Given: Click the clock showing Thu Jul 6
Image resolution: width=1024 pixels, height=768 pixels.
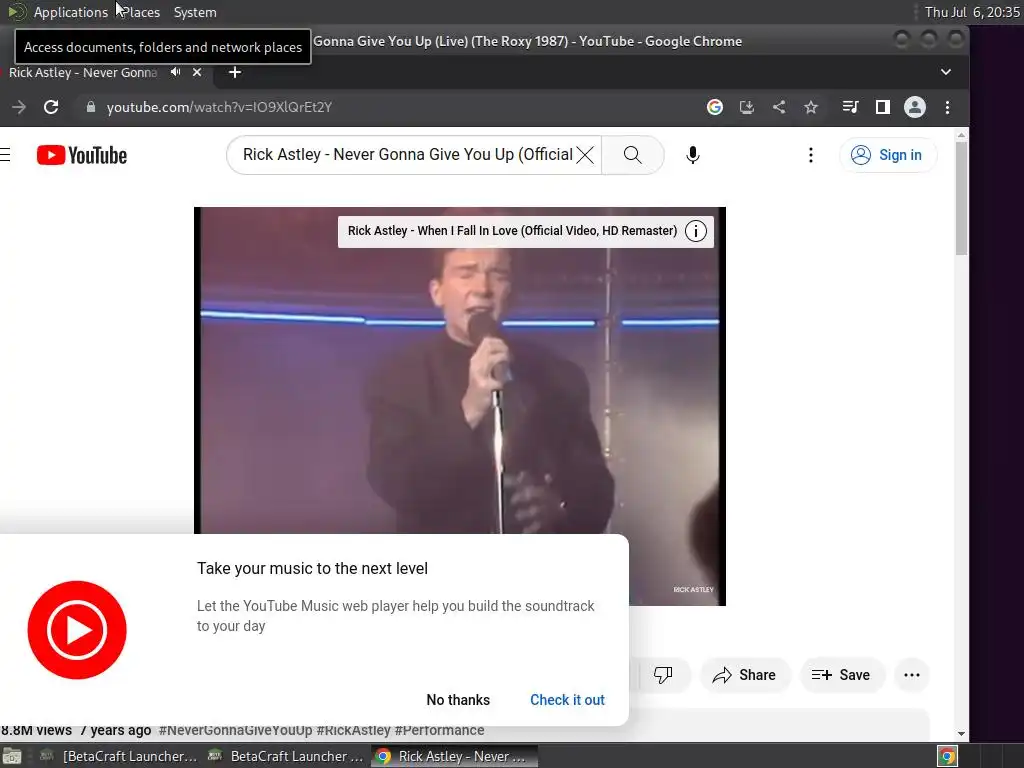Looking at the screenshot, I should coord(972,12).
